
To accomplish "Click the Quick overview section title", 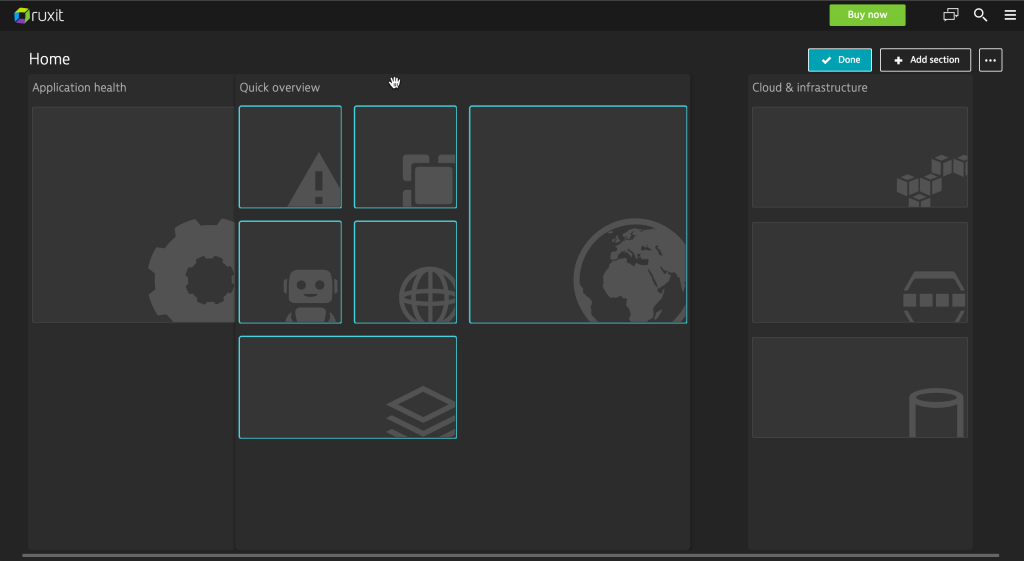I will [280, 88].
